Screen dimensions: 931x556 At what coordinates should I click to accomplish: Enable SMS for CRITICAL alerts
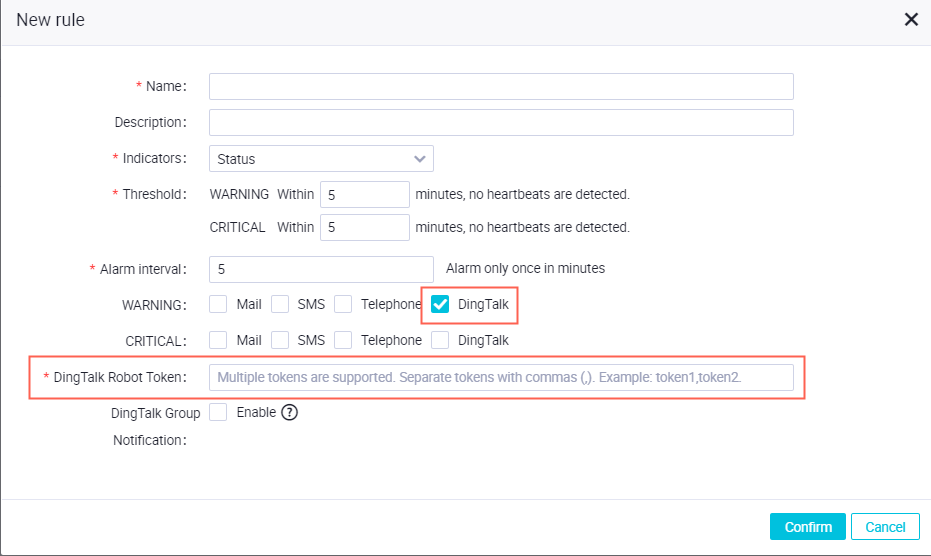point(280,340)
